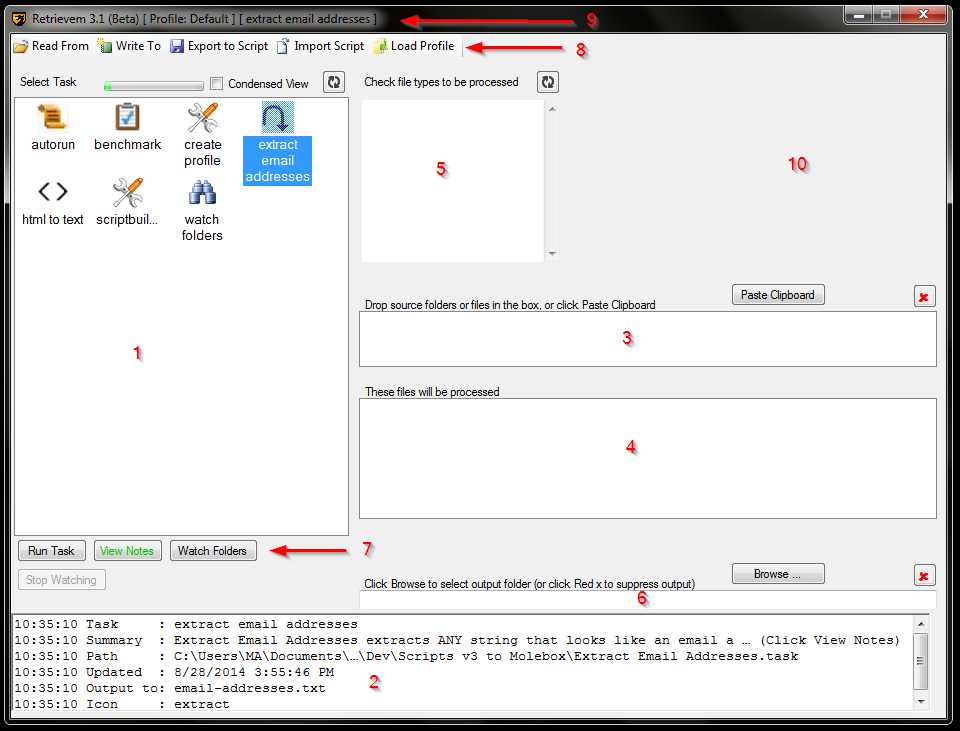Select the benchmark task icon
Image resolution: width=960 pixels, height=731 pixels.
point(127,119)
